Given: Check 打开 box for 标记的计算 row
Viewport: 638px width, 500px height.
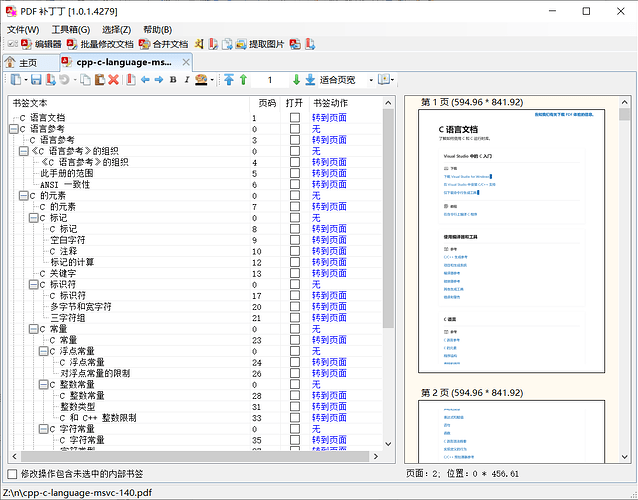Looking at the screenshot, I should point(295,262).
